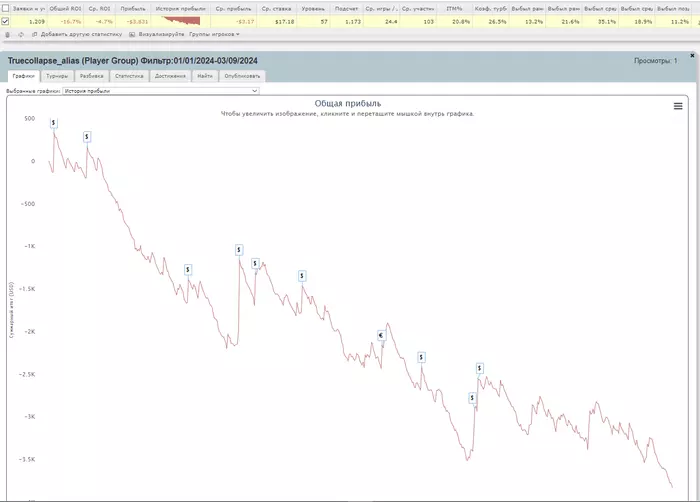Click the Визуализируйте link

pos(161,34)
